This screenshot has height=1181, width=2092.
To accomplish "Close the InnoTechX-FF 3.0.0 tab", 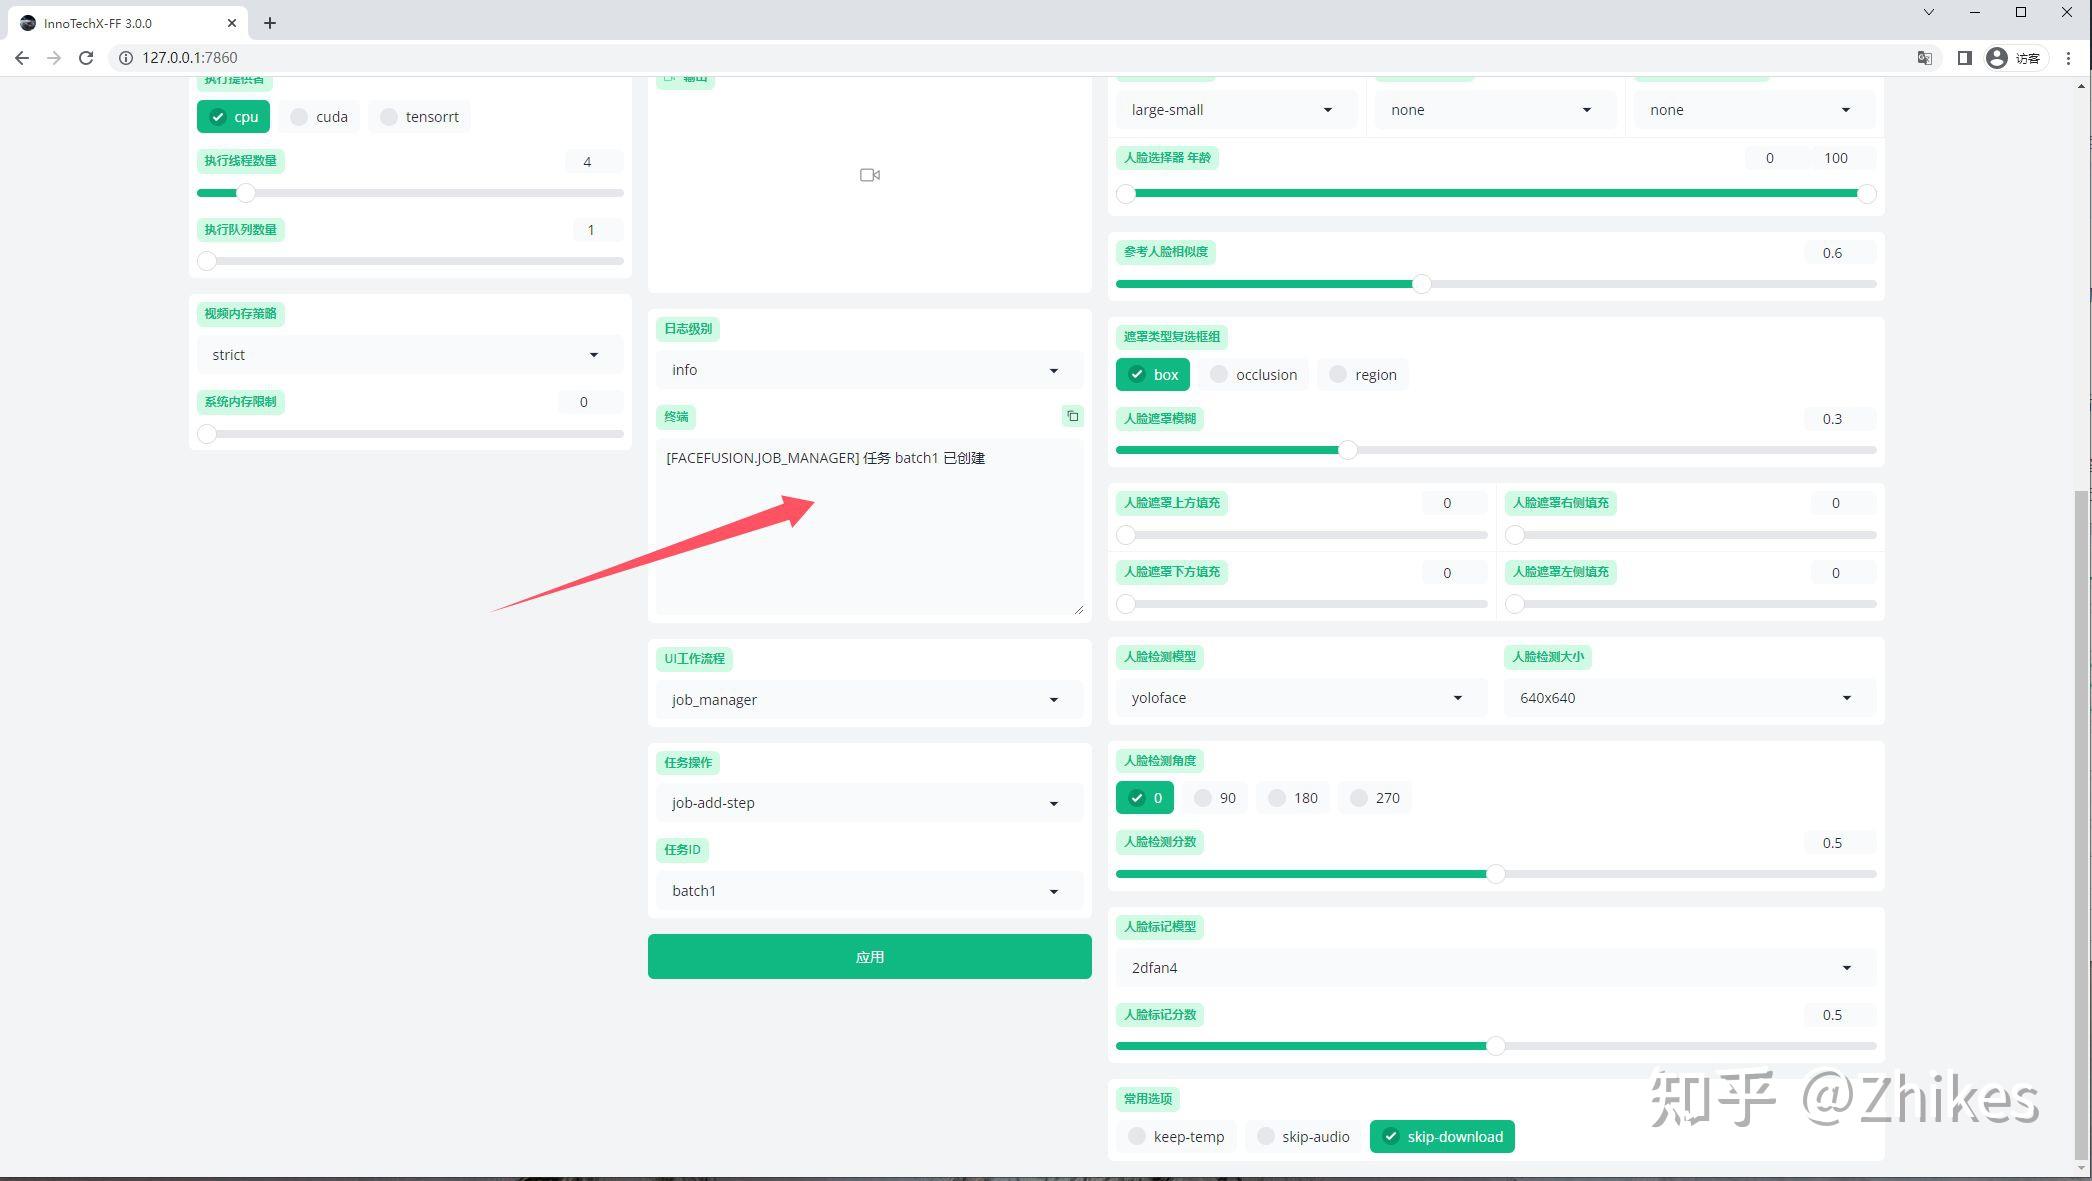I will pos(232,23).
